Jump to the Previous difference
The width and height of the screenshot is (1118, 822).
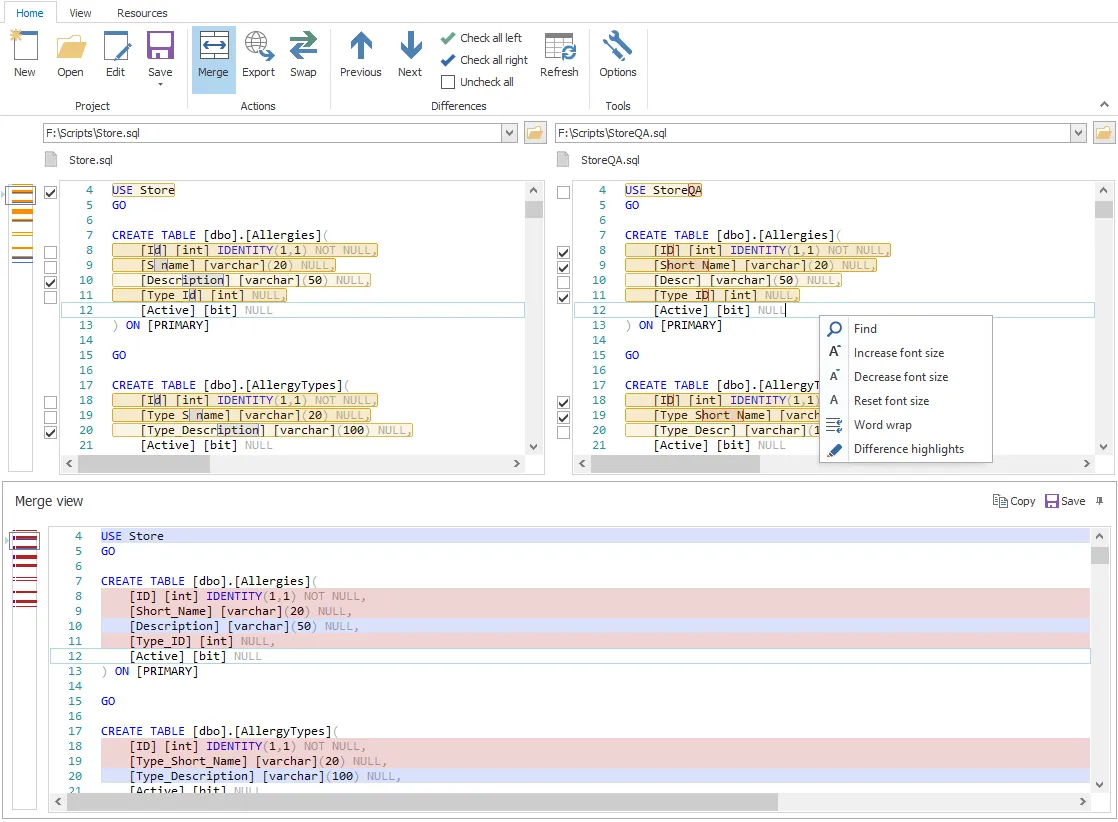pyautogui.click(x=360, y=55)
